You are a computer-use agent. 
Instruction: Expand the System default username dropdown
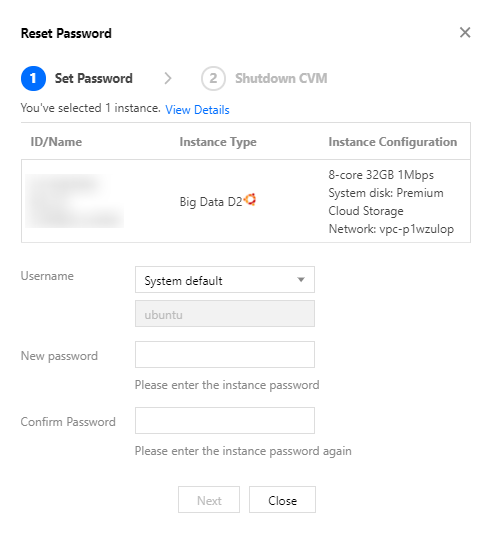click(225, 280)
